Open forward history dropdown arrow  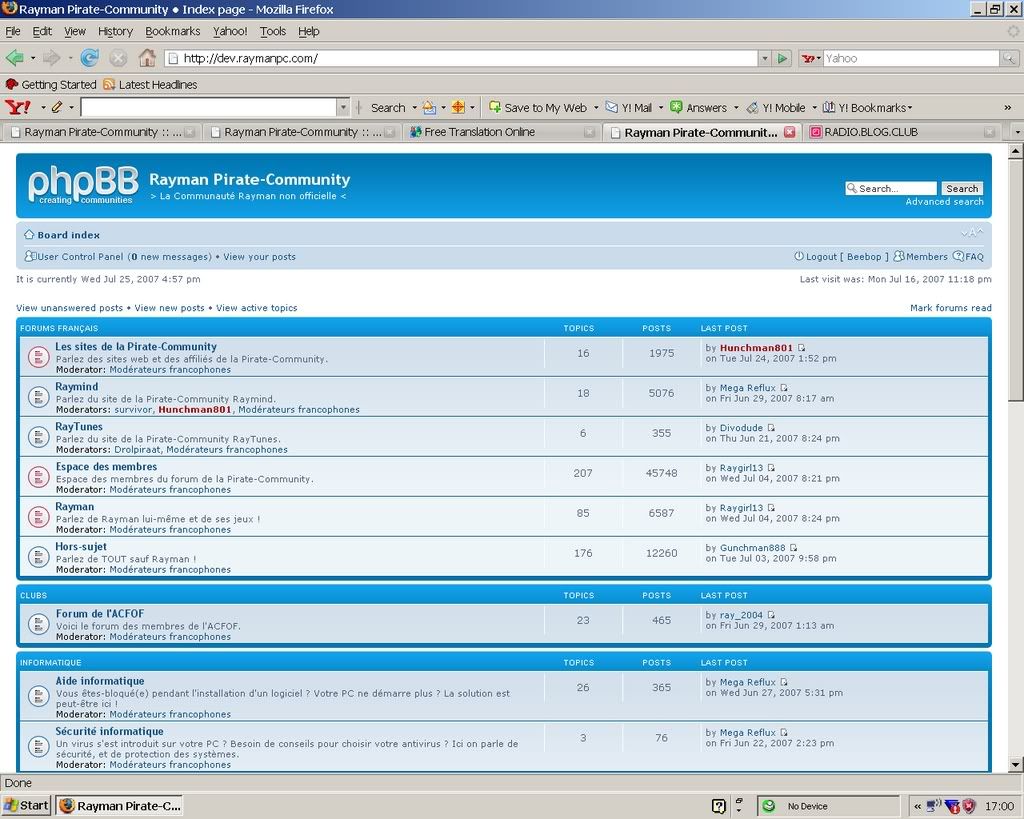[70, 58]
